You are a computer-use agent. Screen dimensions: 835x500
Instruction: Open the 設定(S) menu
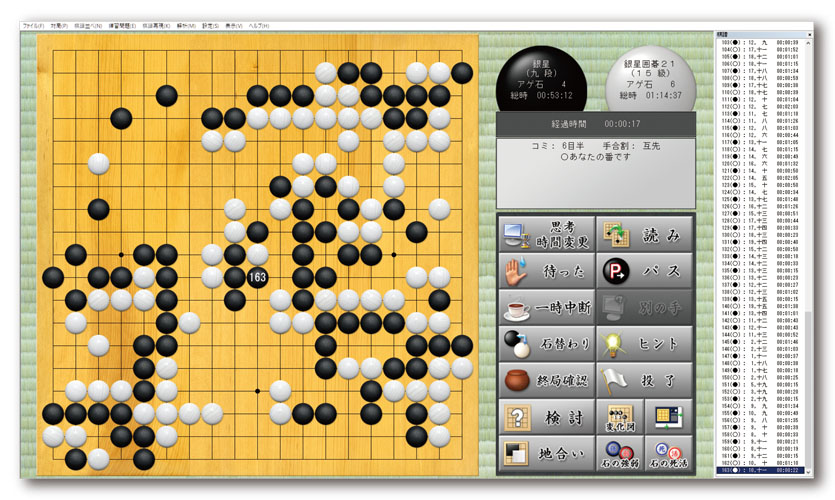pos(210,26)
